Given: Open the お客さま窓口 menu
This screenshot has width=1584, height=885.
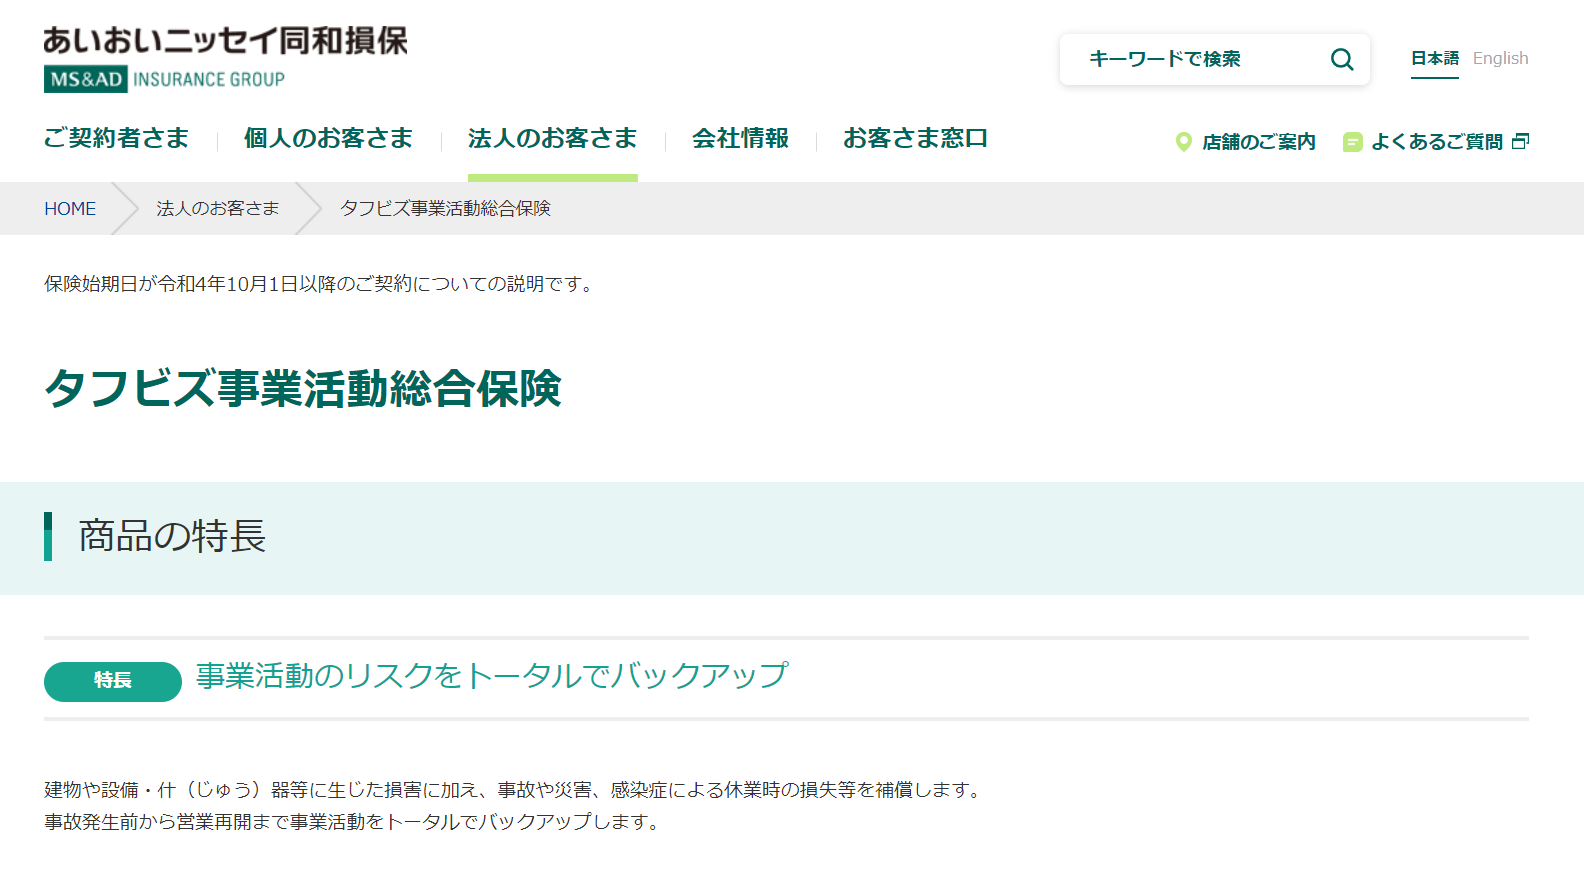Looking at the screenshot, I should pos(915,138).
